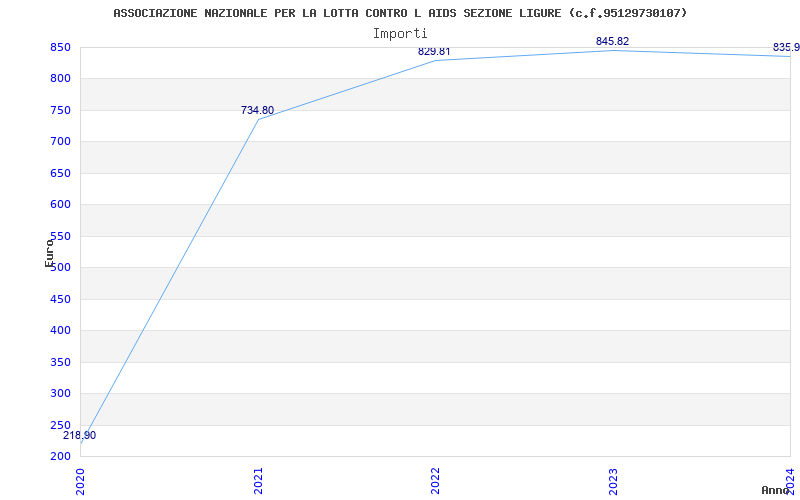
Task: Click the 2024 x-axis year label
Action: 790,480
